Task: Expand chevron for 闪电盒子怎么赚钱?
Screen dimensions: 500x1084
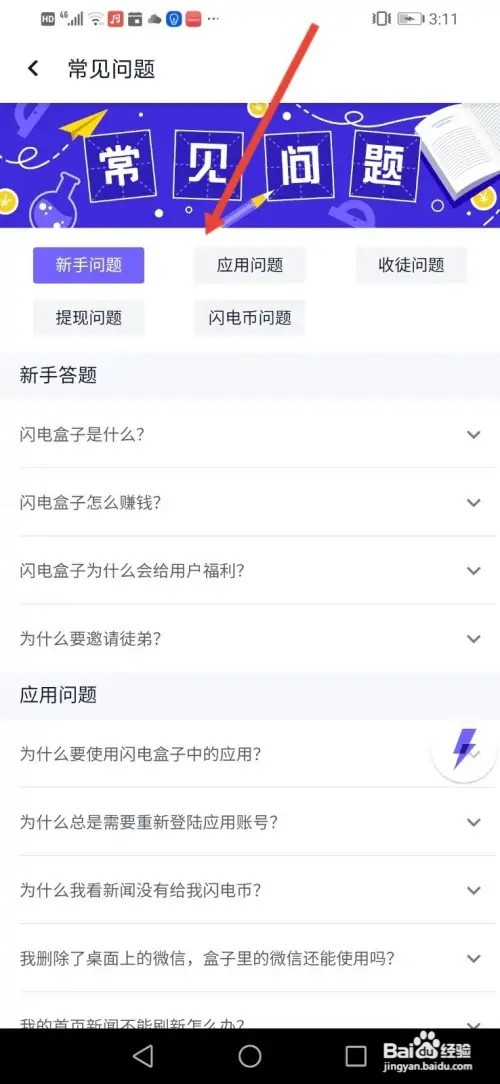Action: [x=473, y=503]
